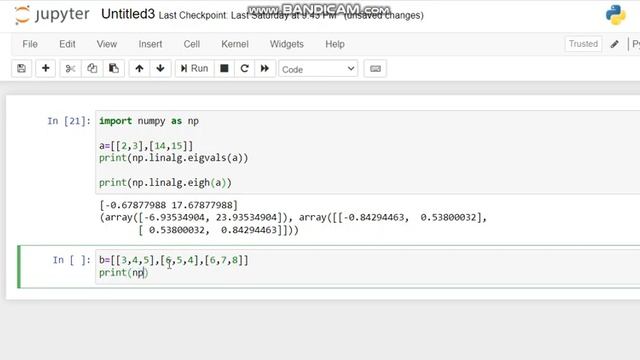Copy selected cells icon

click(92, 69)
